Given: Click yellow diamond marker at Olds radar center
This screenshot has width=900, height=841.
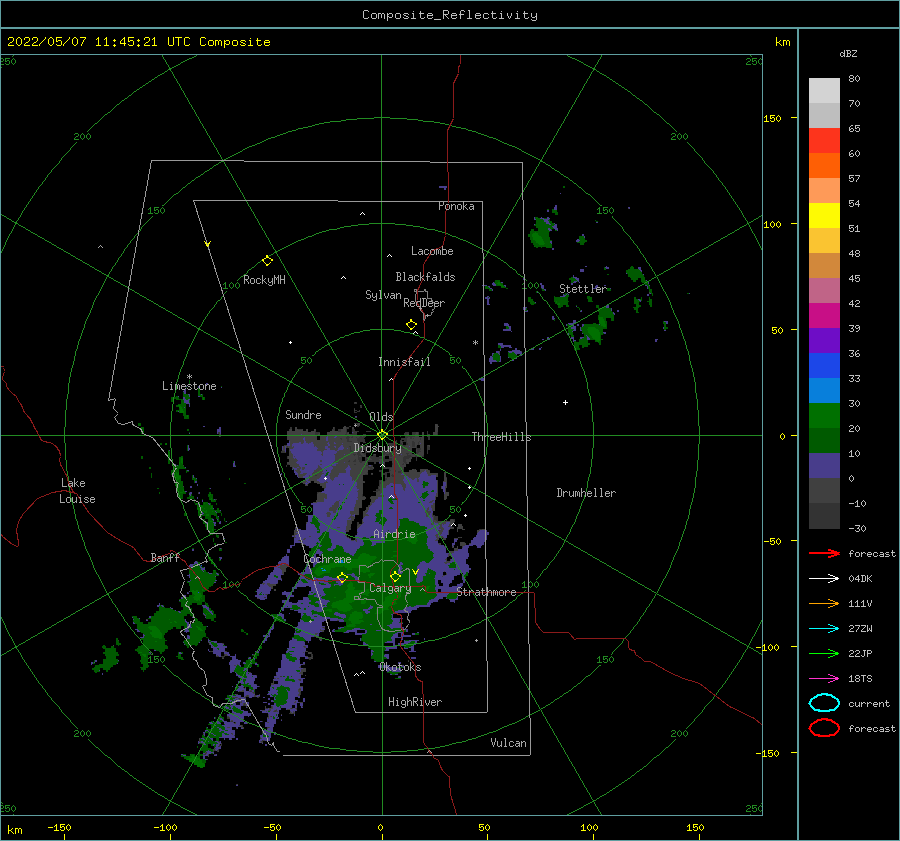Looking at the screenshot, I should click(382, 435).
